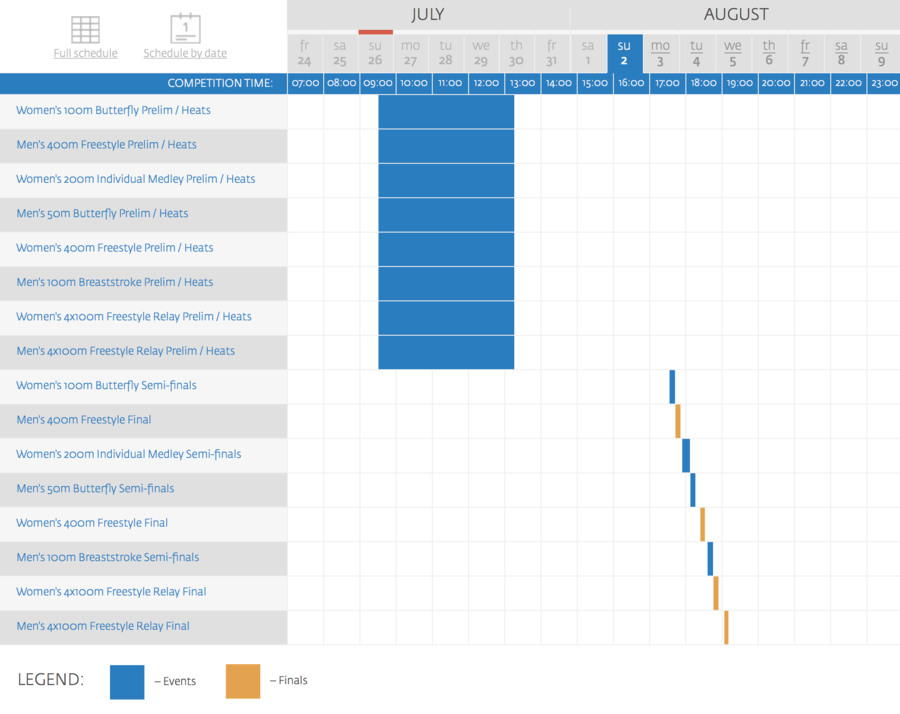Image resolution: width=900 pixels, height=714 pixels.
Task: Select Men's 100m Breaststroke Prelim heats block
Action: (446, 284)
